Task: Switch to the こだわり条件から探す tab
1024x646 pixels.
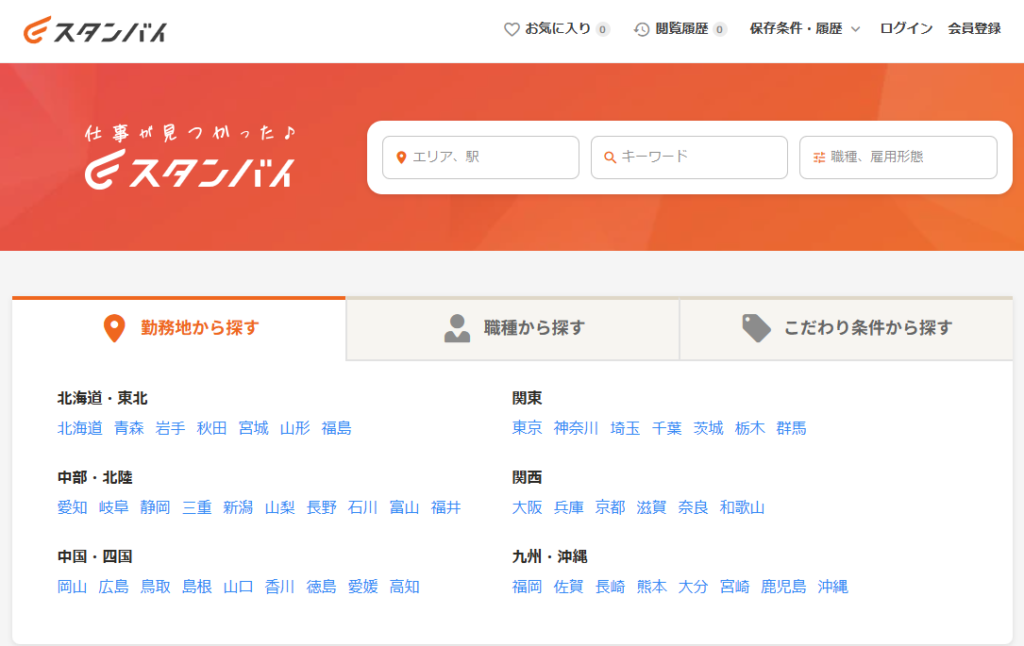Action: pyautogui.click(x=846, y=328)
